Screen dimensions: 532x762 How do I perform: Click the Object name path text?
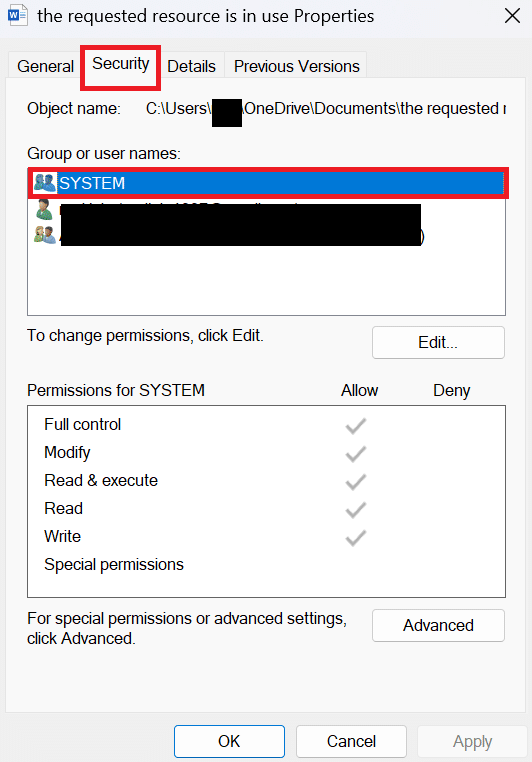coord(326,108)
